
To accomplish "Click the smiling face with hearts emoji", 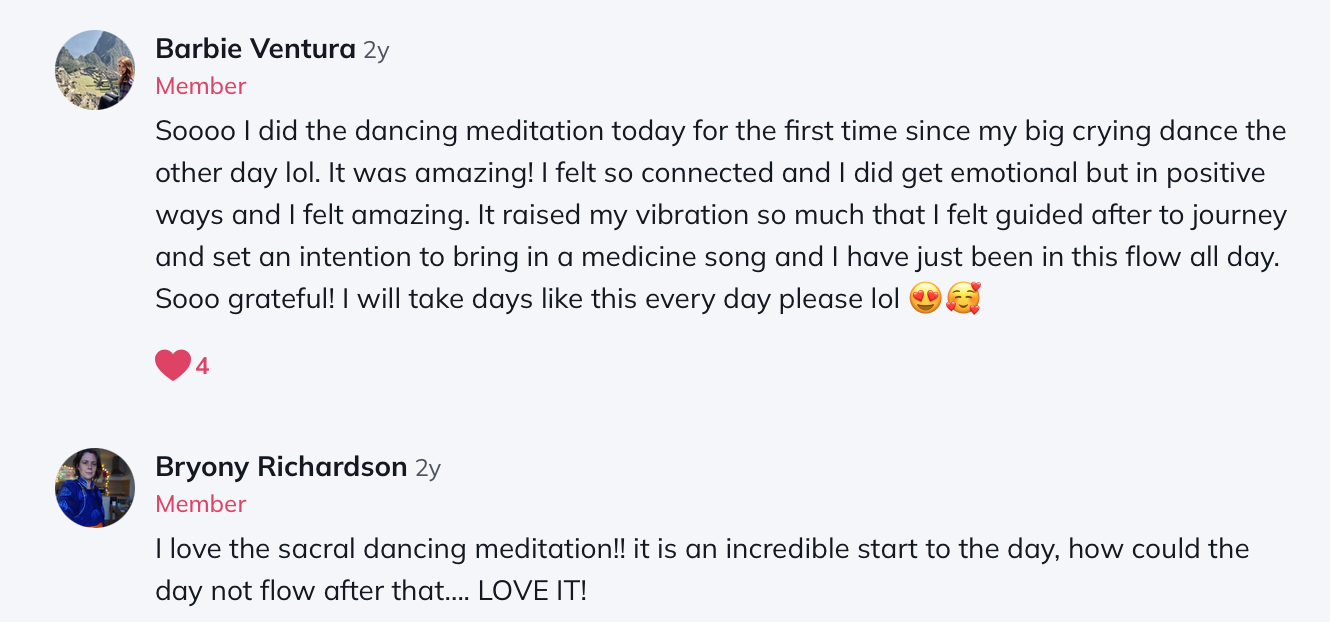I will (963, 300).
